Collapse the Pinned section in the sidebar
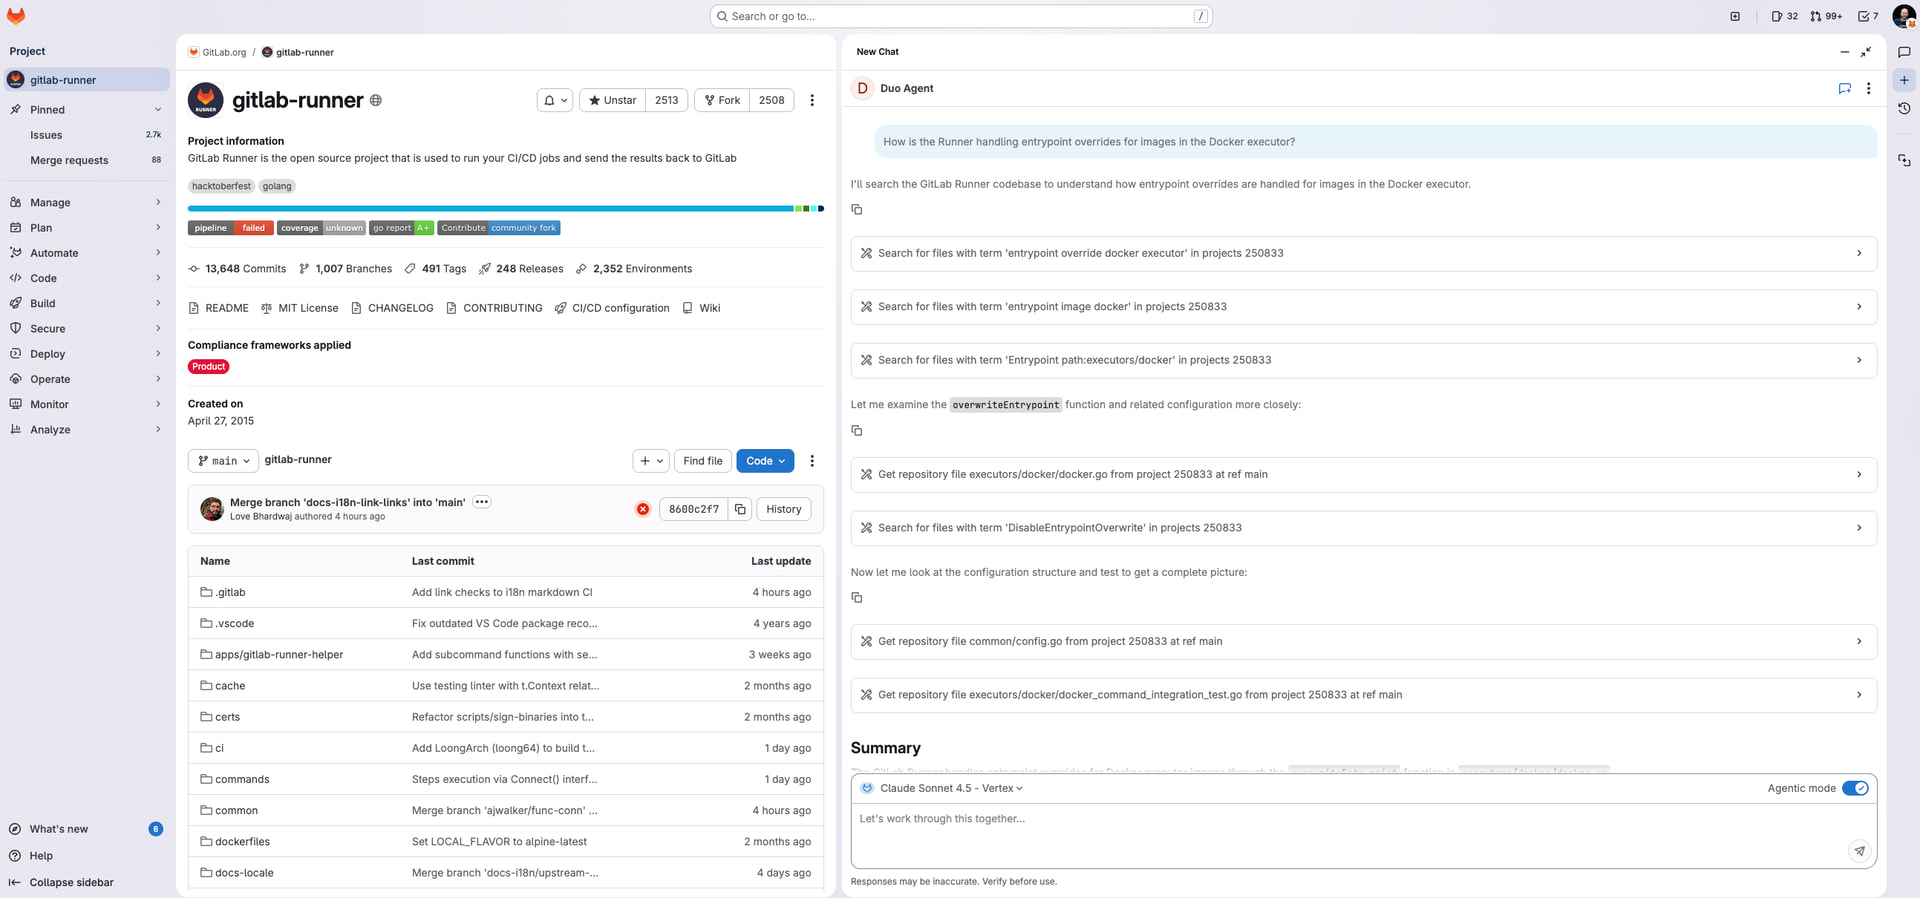This screenshot has width=1920, height=898. click(x=85, y=110)
